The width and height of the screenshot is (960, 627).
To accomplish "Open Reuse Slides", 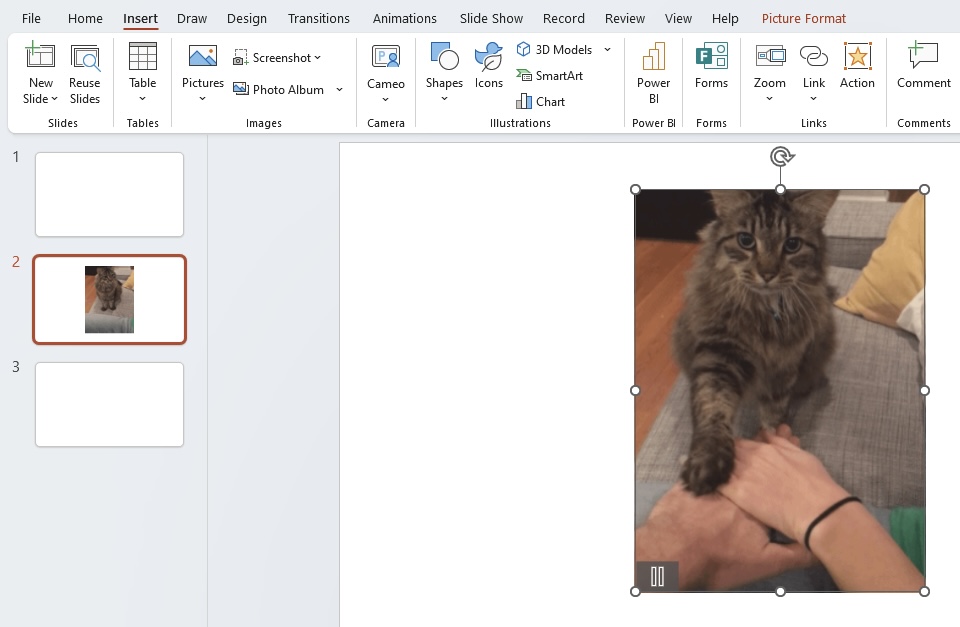I will point(84,73).
